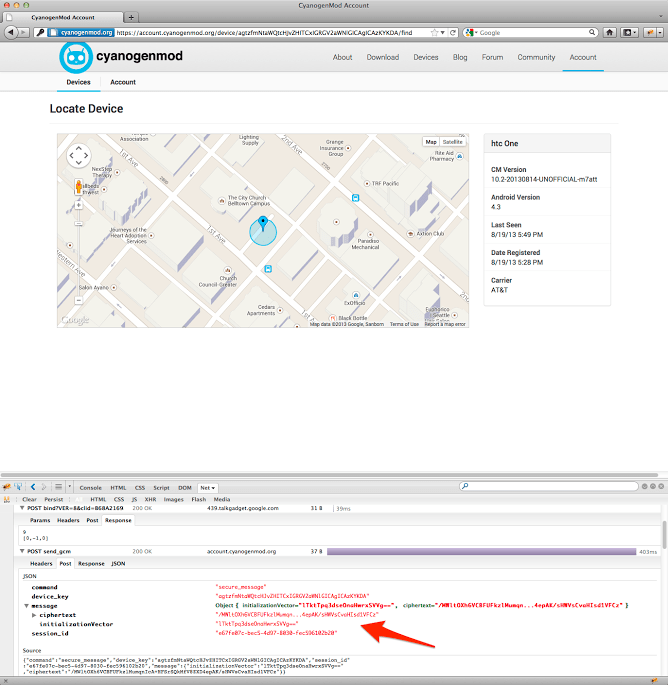668x685 pixels.
Task: Filter Net requests by HTML type
Action: [98, 499]
